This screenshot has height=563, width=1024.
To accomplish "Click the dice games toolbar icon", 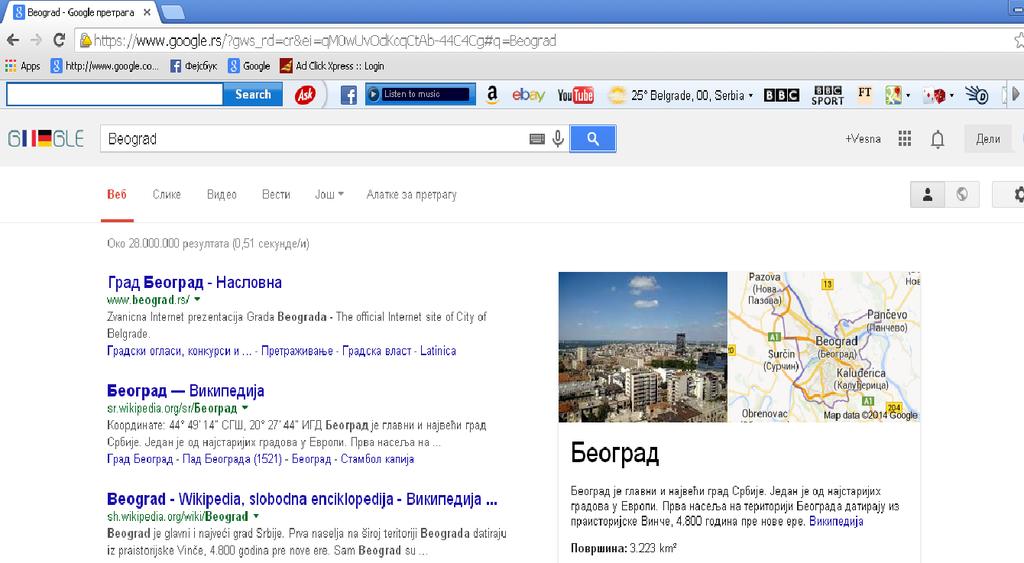I will coord(934,96).
